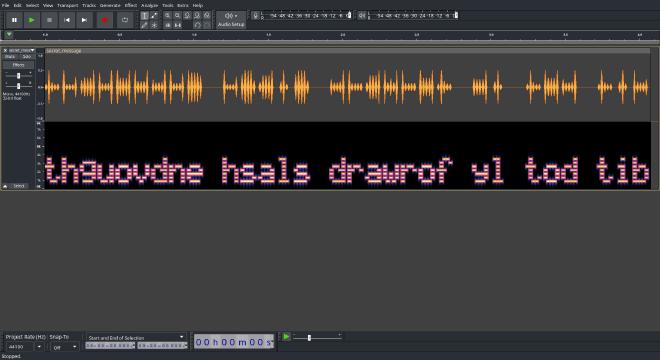
Task: Click the waveform display area
Action: tap(348, 88)
